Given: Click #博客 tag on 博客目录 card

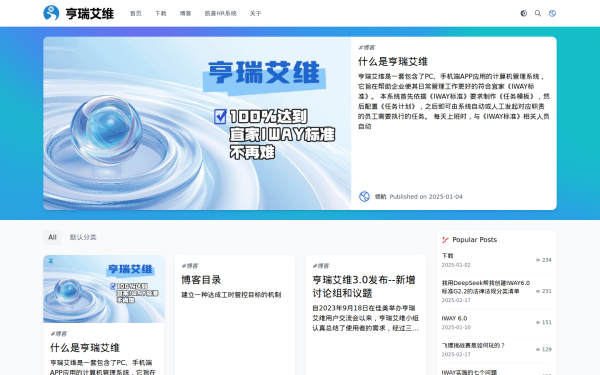Looking at the screenshot, I should 190,266.
